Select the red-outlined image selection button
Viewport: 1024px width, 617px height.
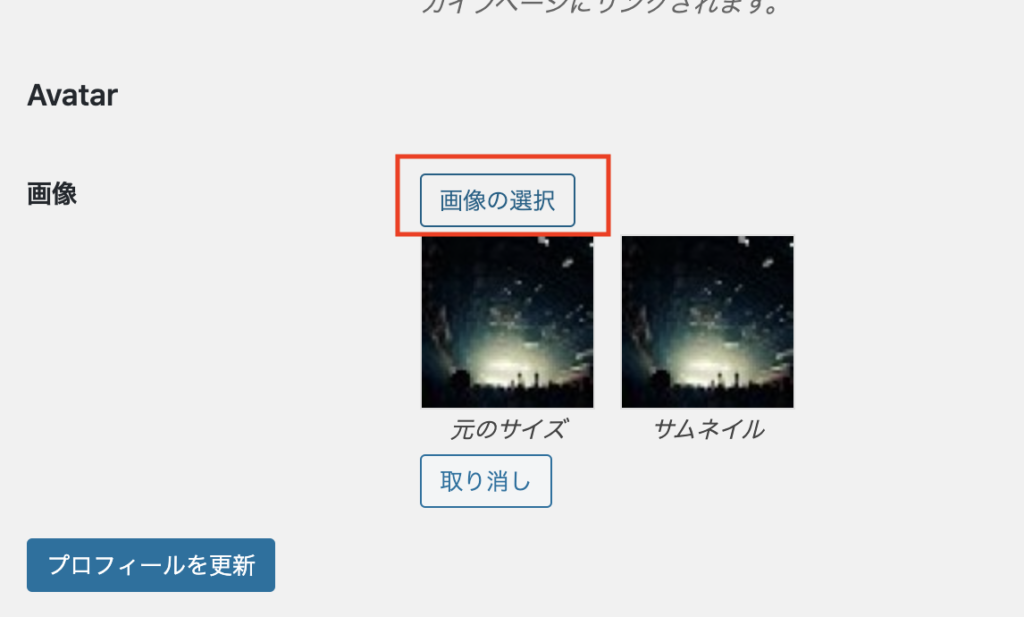click(497, 200)
